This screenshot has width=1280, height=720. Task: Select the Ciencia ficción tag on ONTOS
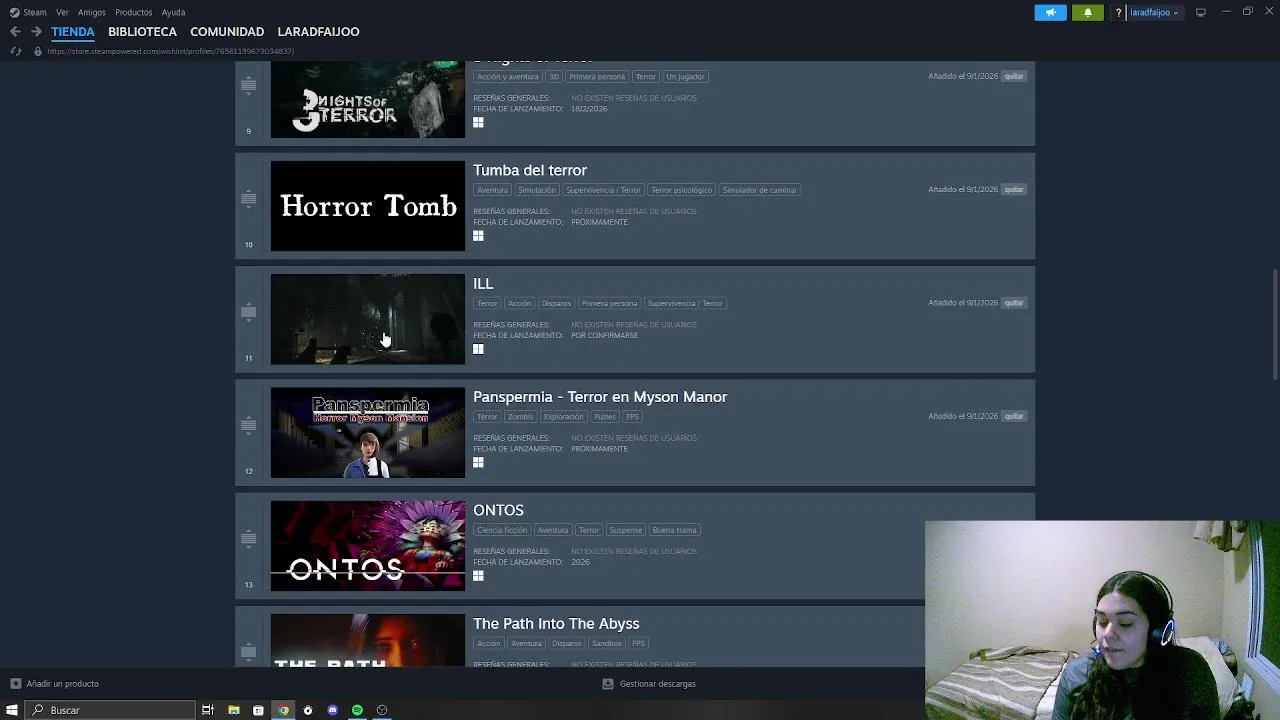click(x=501, y=530)
